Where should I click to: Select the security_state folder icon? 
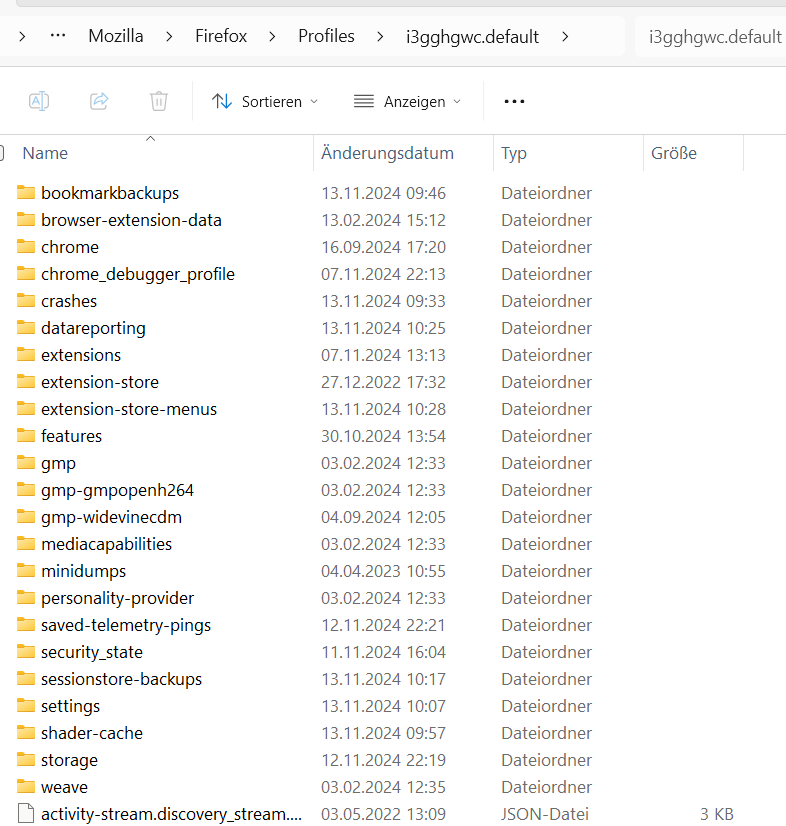tap(26, 651)
